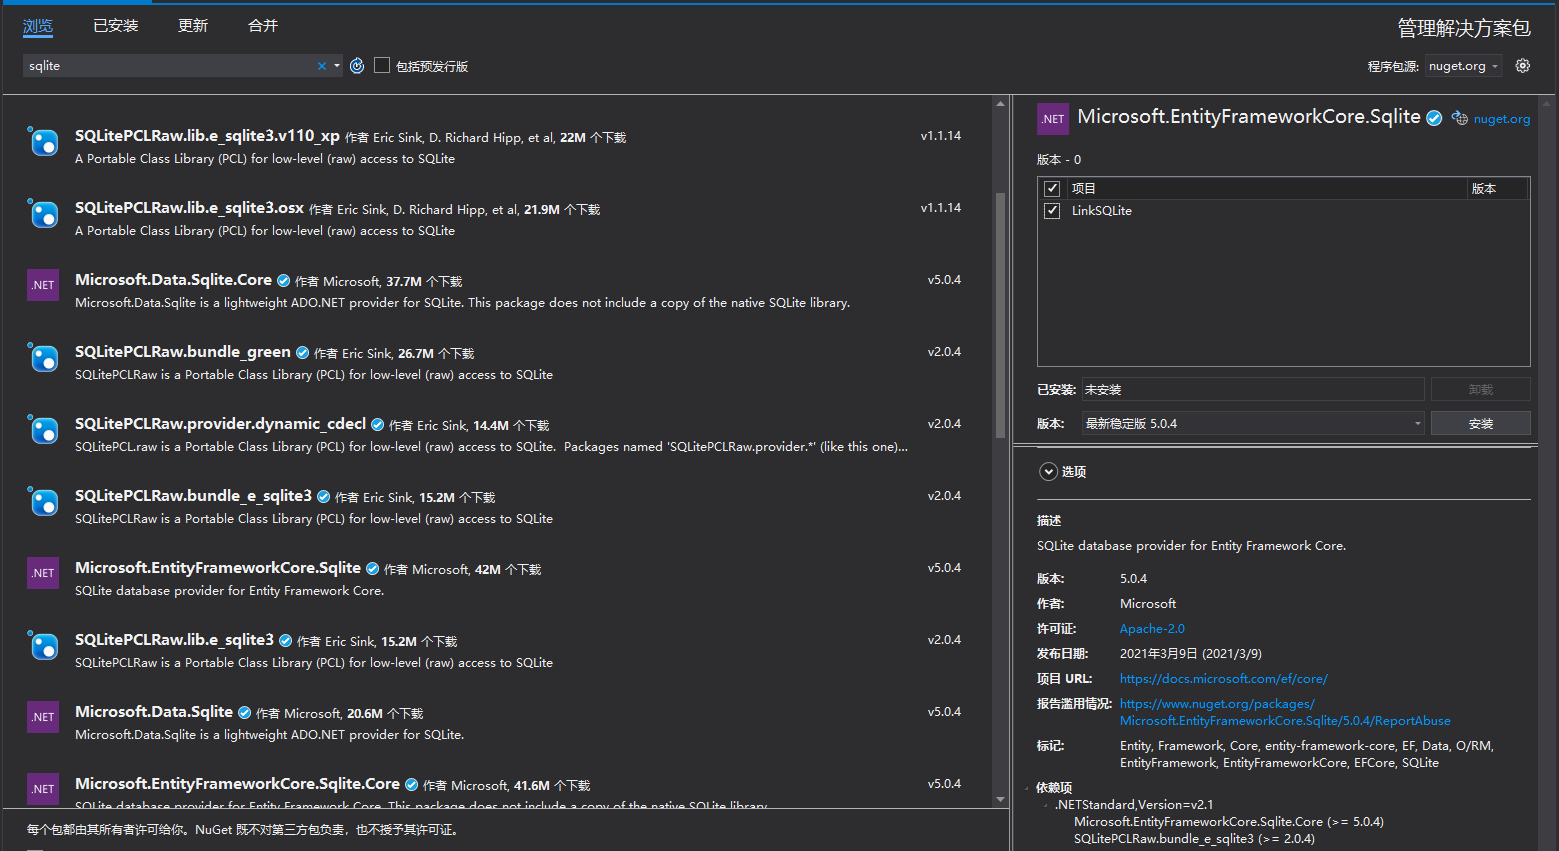Open the 程序包源 nuget.org dropdown
Image resolution: width=1559 pixels, height=851 pixels.
click(1463, 65)
